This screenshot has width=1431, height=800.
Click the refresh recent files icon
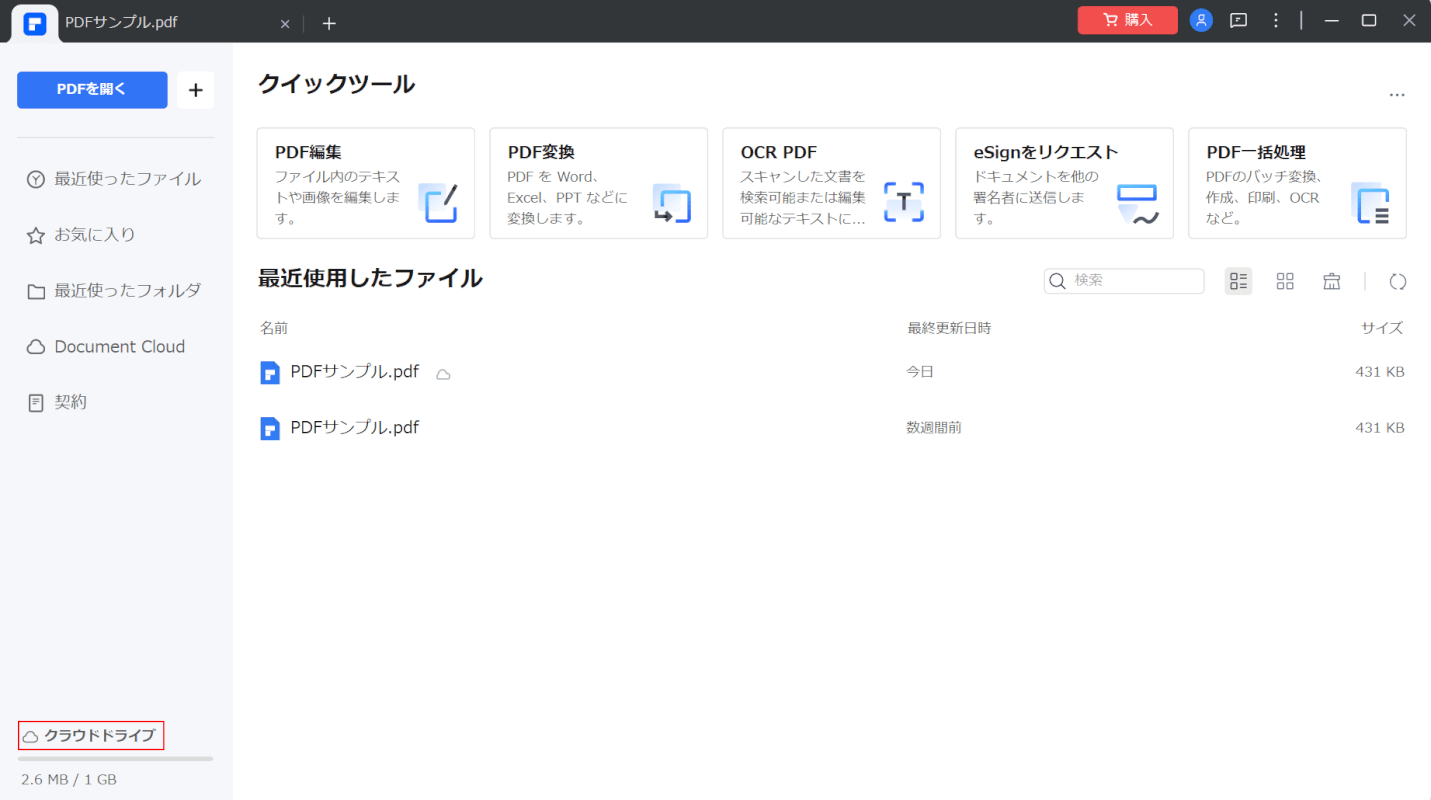(x=1398, y=281)
